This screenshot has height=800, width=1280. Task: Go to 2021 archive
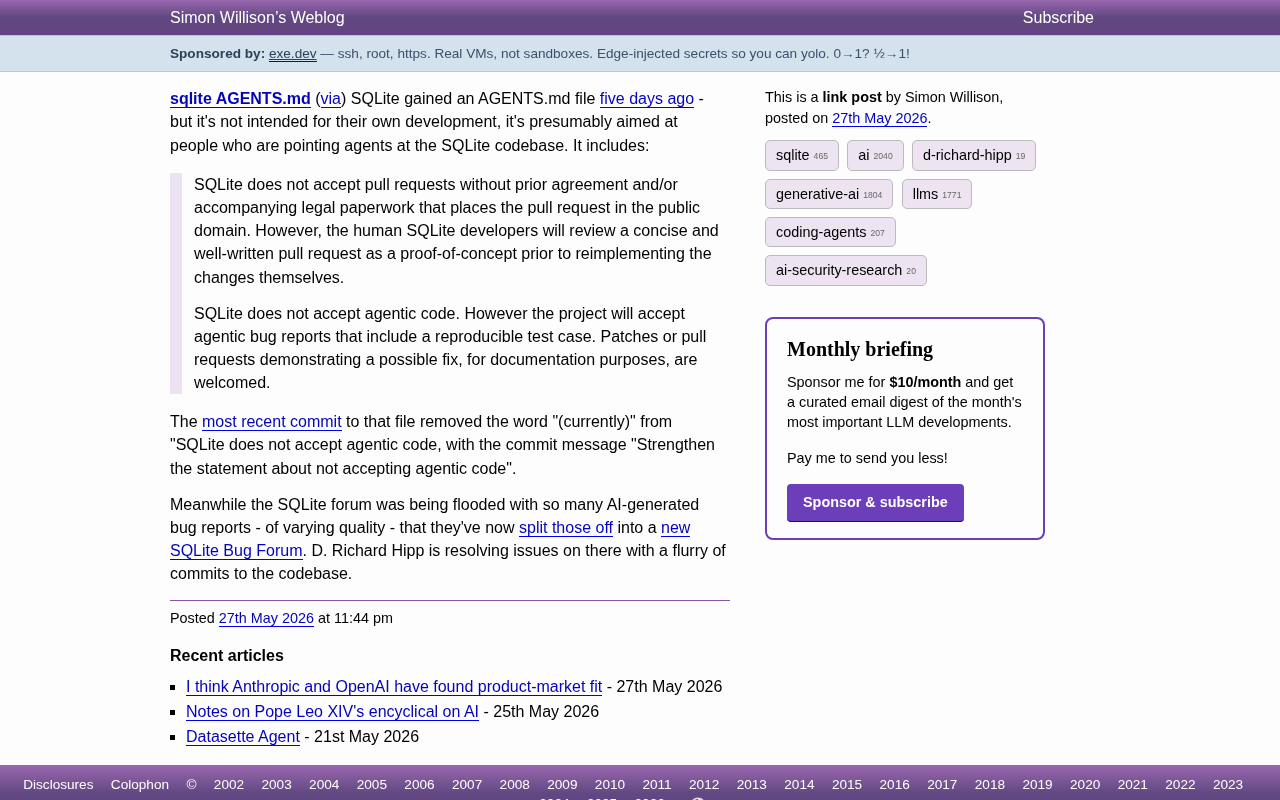(x=1133, y=785)
